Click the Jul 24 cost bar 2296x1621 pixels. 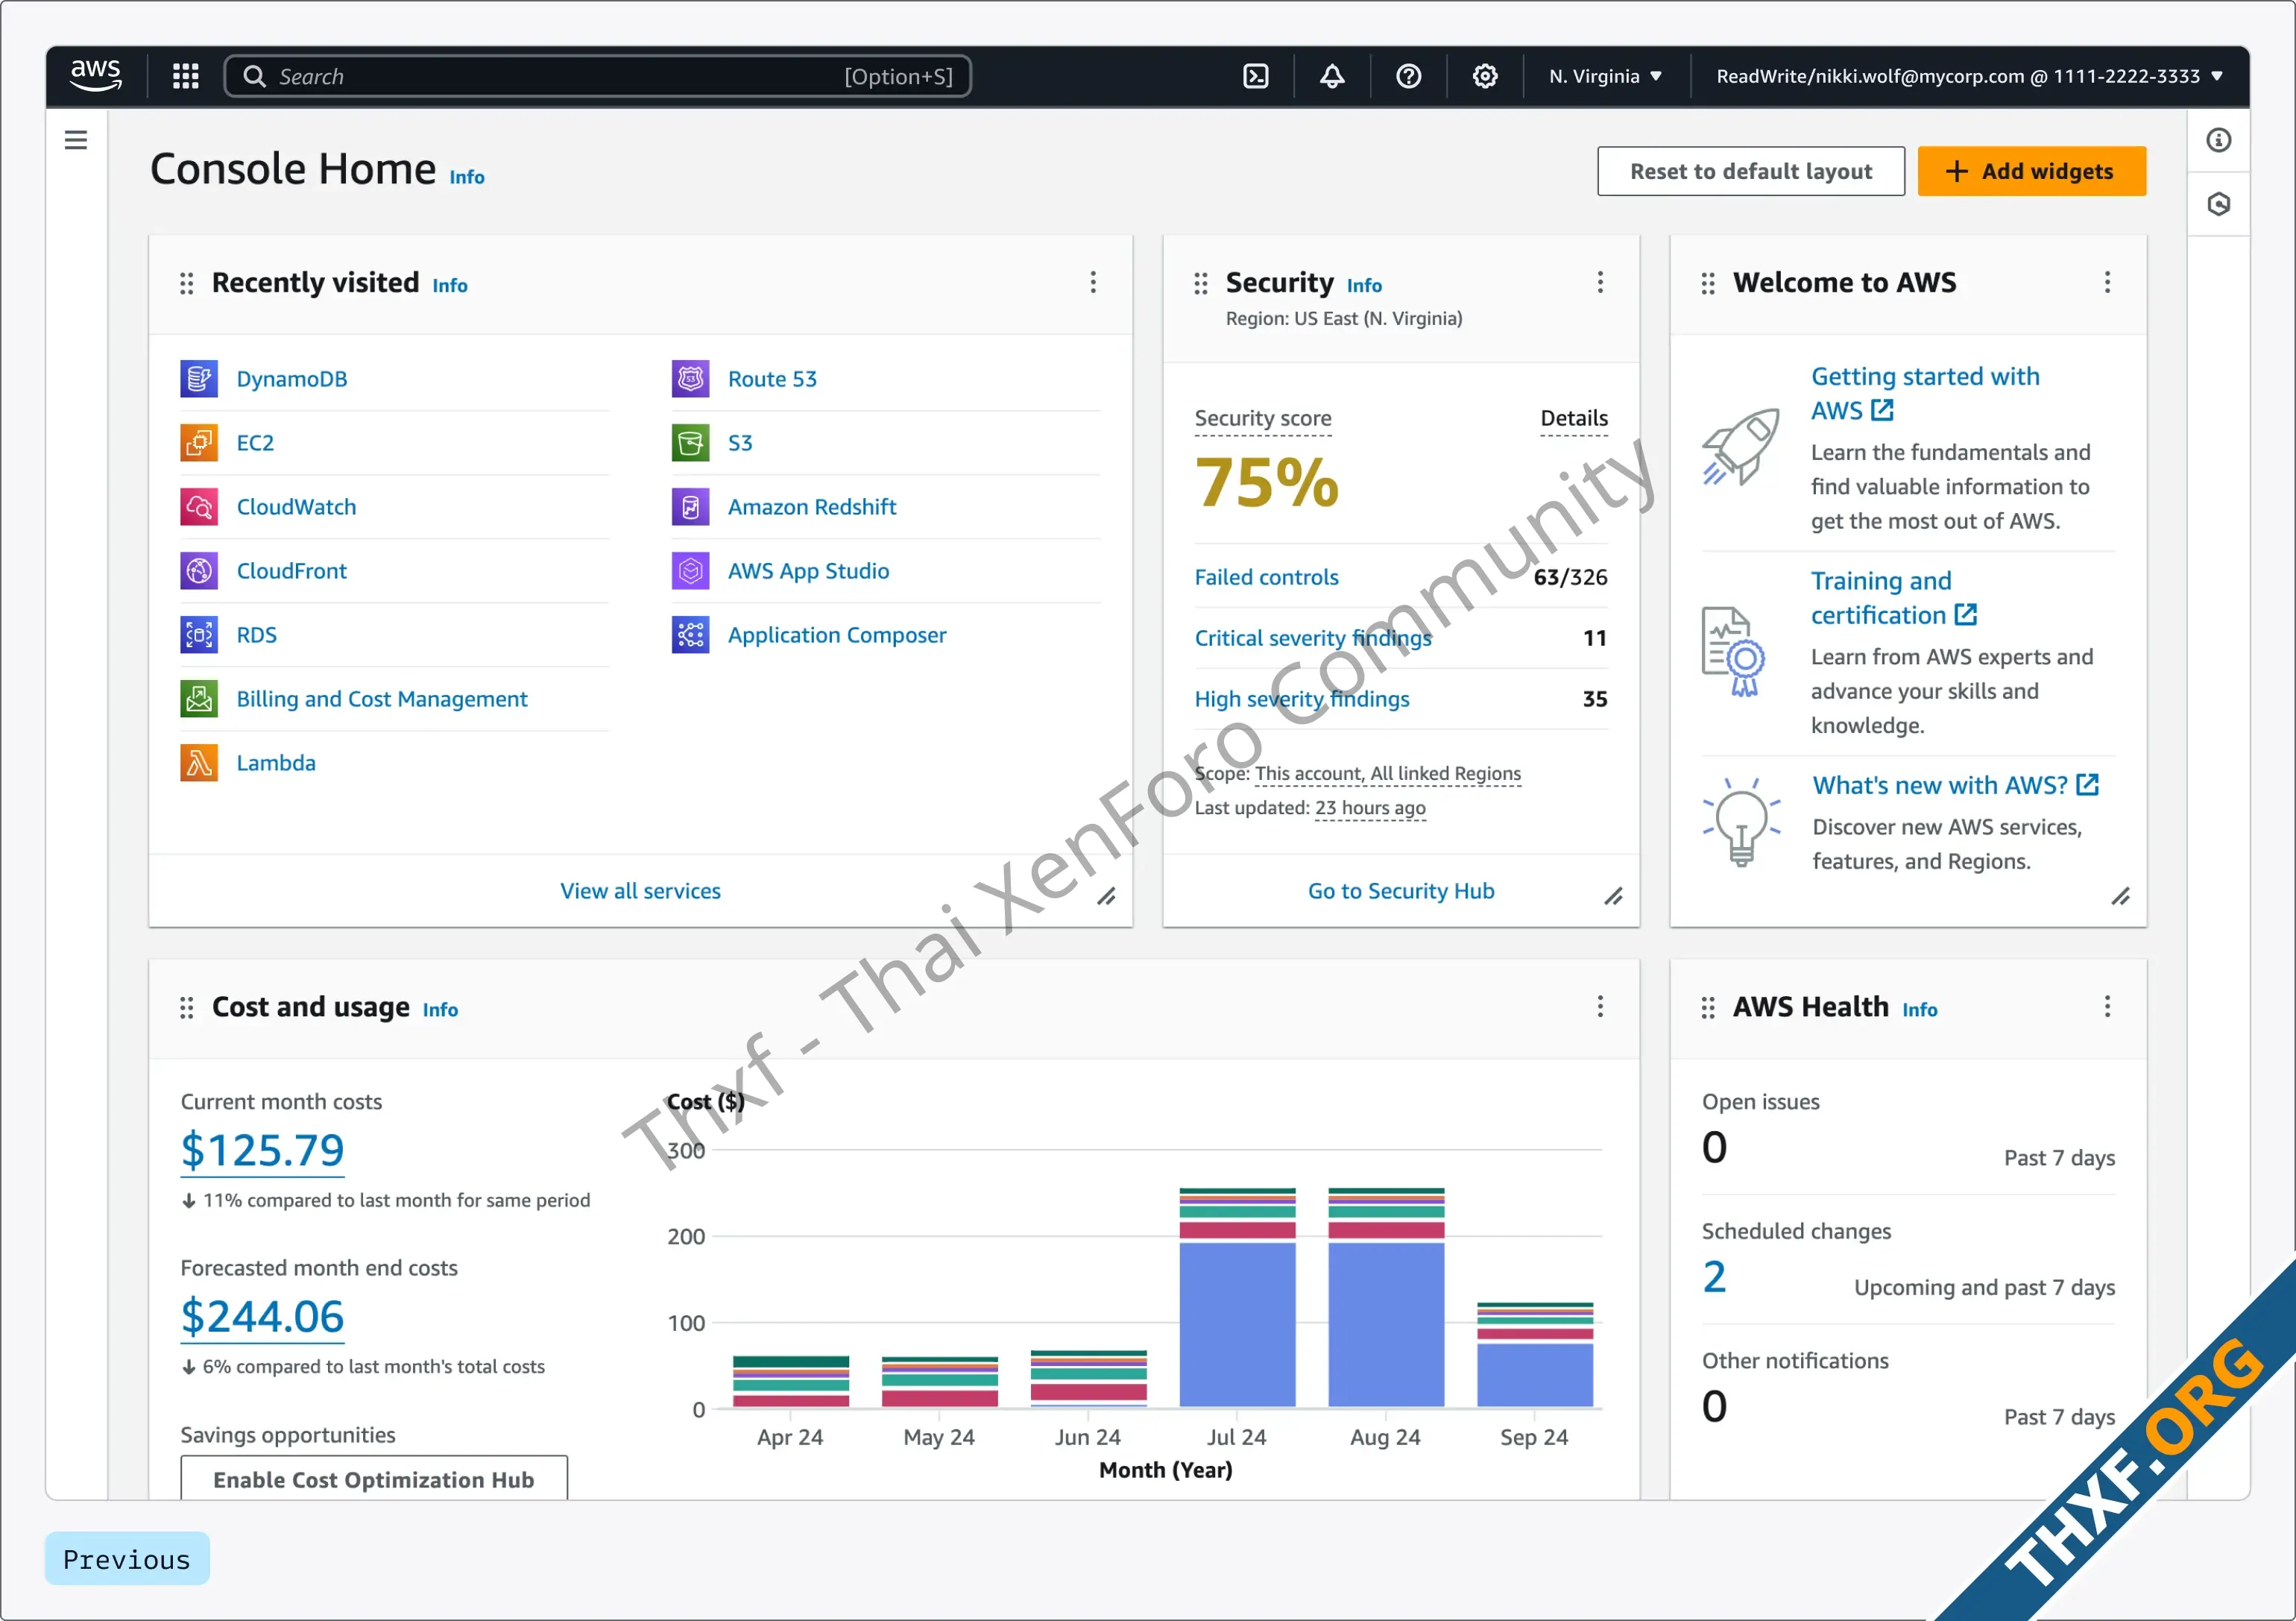pyautogui.click(x=1237, y=1298)
